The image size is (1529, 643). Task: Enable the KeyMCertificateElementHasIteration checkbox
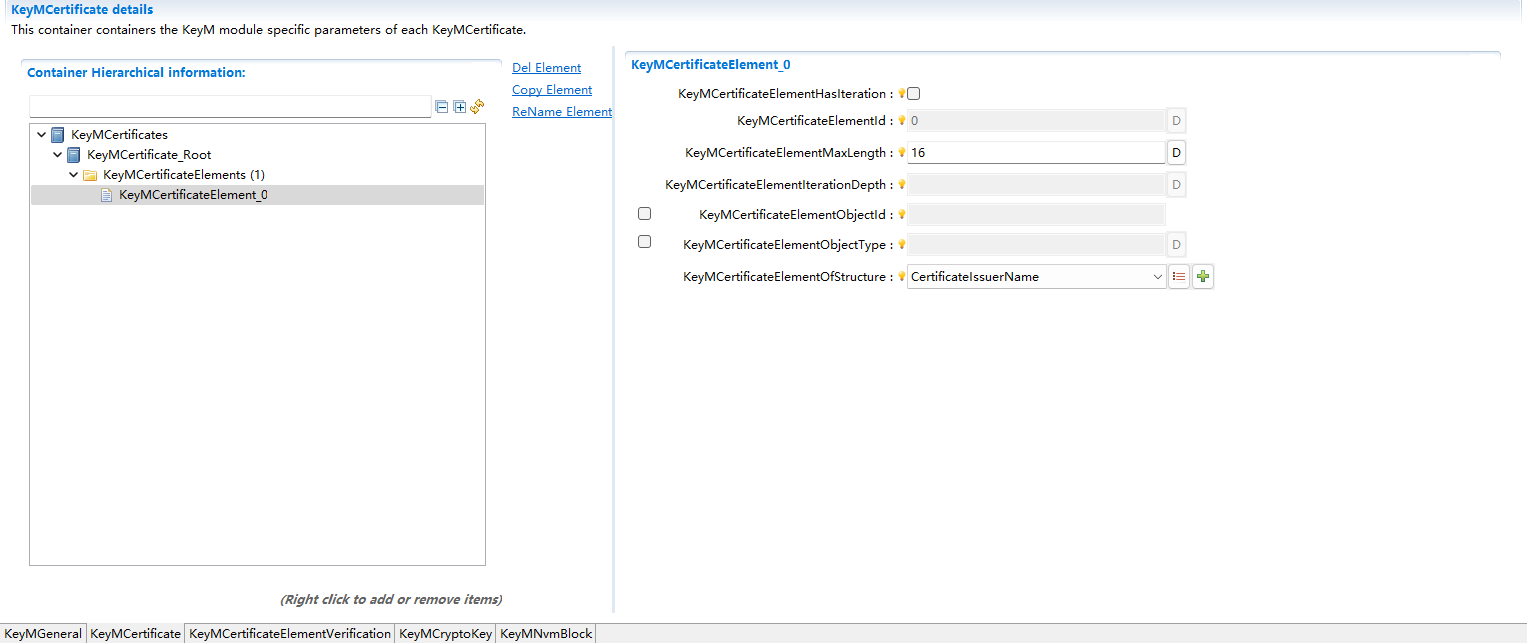(x=912, y=93)
